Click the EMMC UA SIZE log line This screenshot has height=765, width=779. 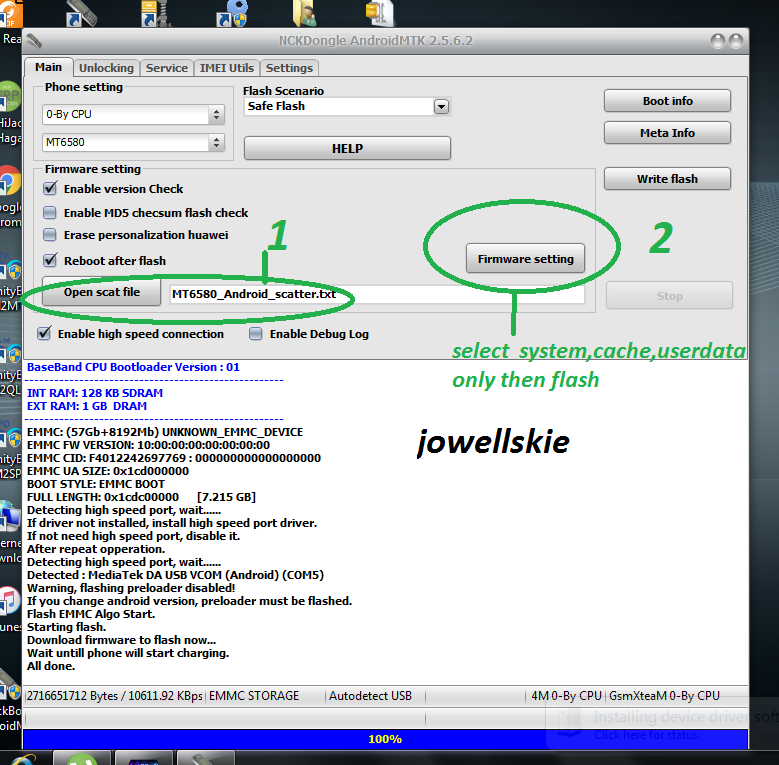108,471
